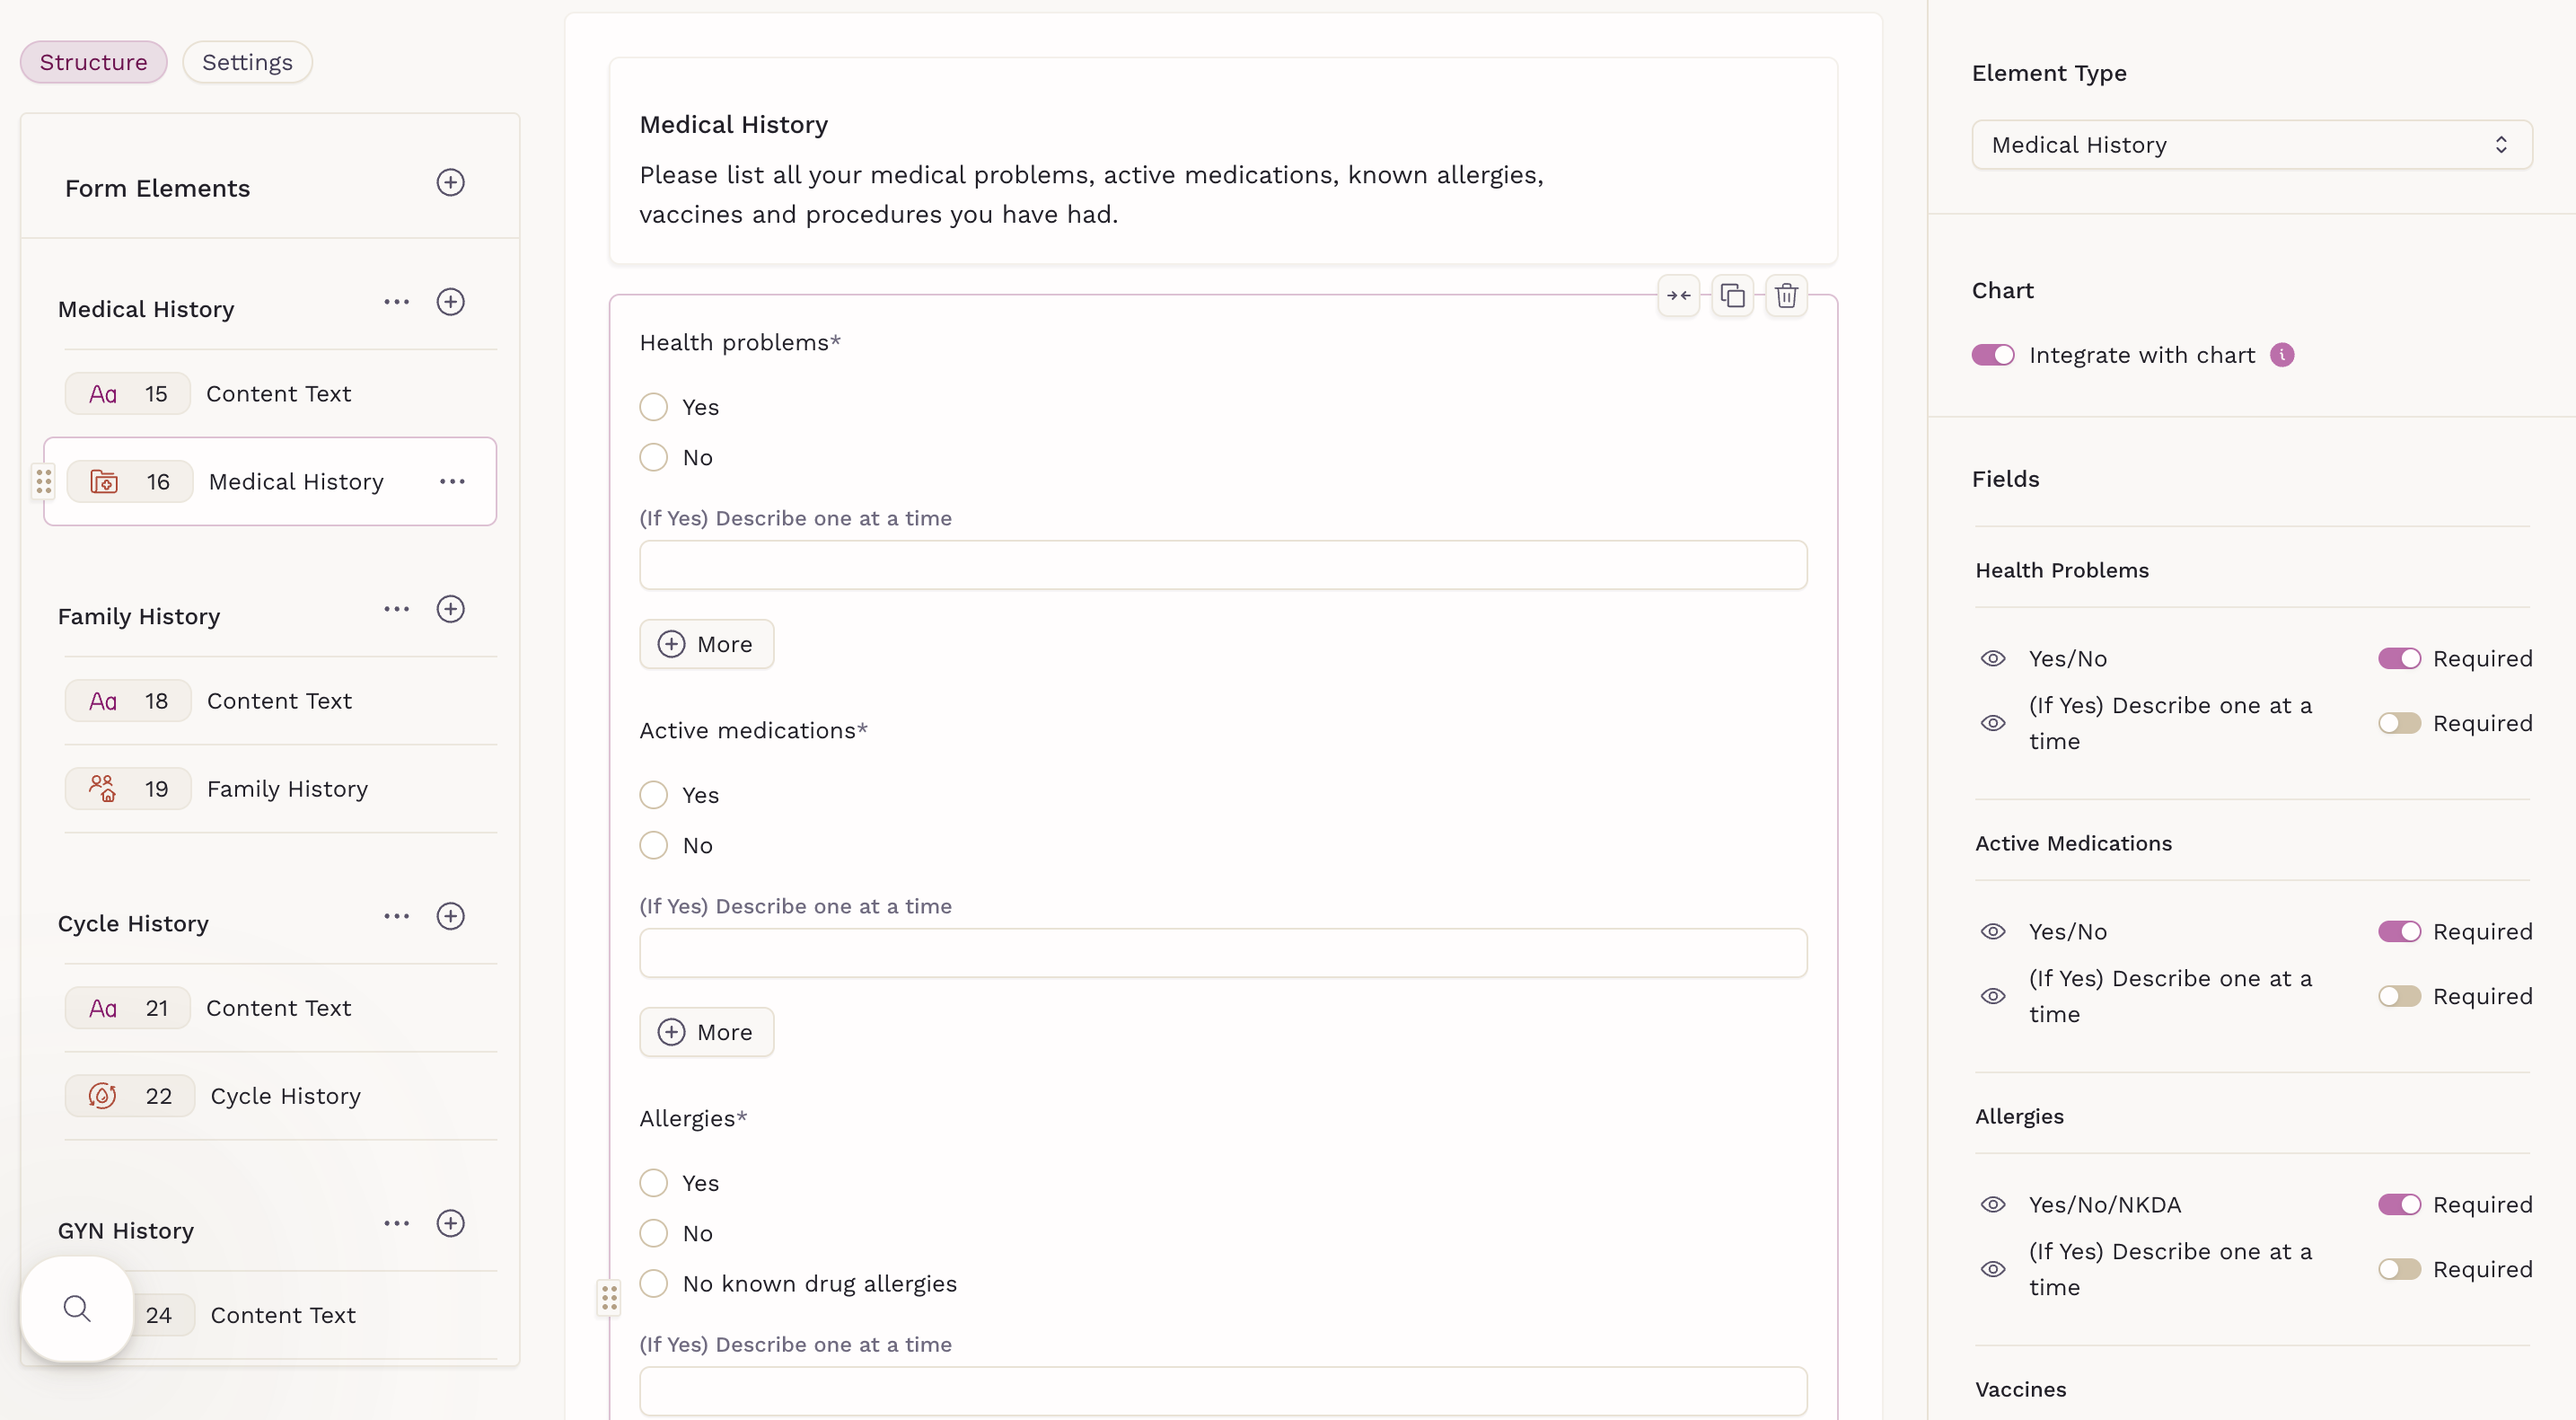
Task: Click More button under Health problems
Action: coord(706,644)
